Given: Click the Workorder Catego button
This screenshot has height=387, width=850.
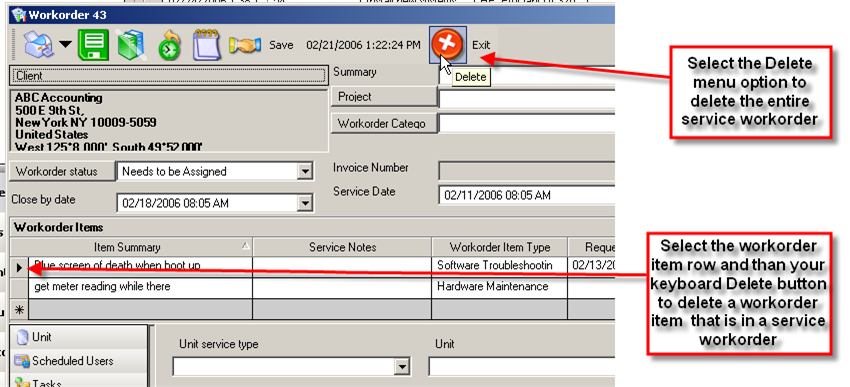Looking at the screenshot, I should tap(384, 124).
